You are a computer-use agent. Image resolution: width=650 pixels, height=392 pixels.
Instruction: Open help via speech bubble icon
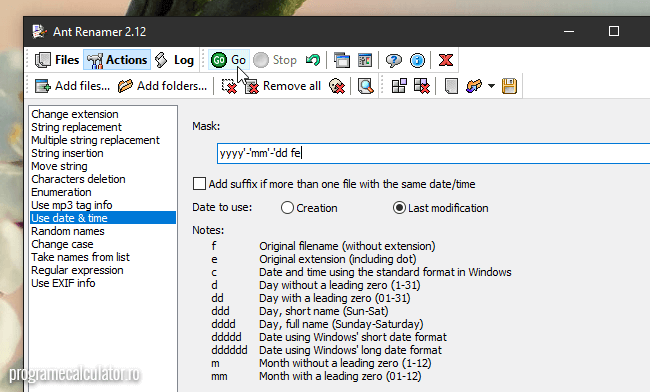pyautogui.click(x=393, y=60)
